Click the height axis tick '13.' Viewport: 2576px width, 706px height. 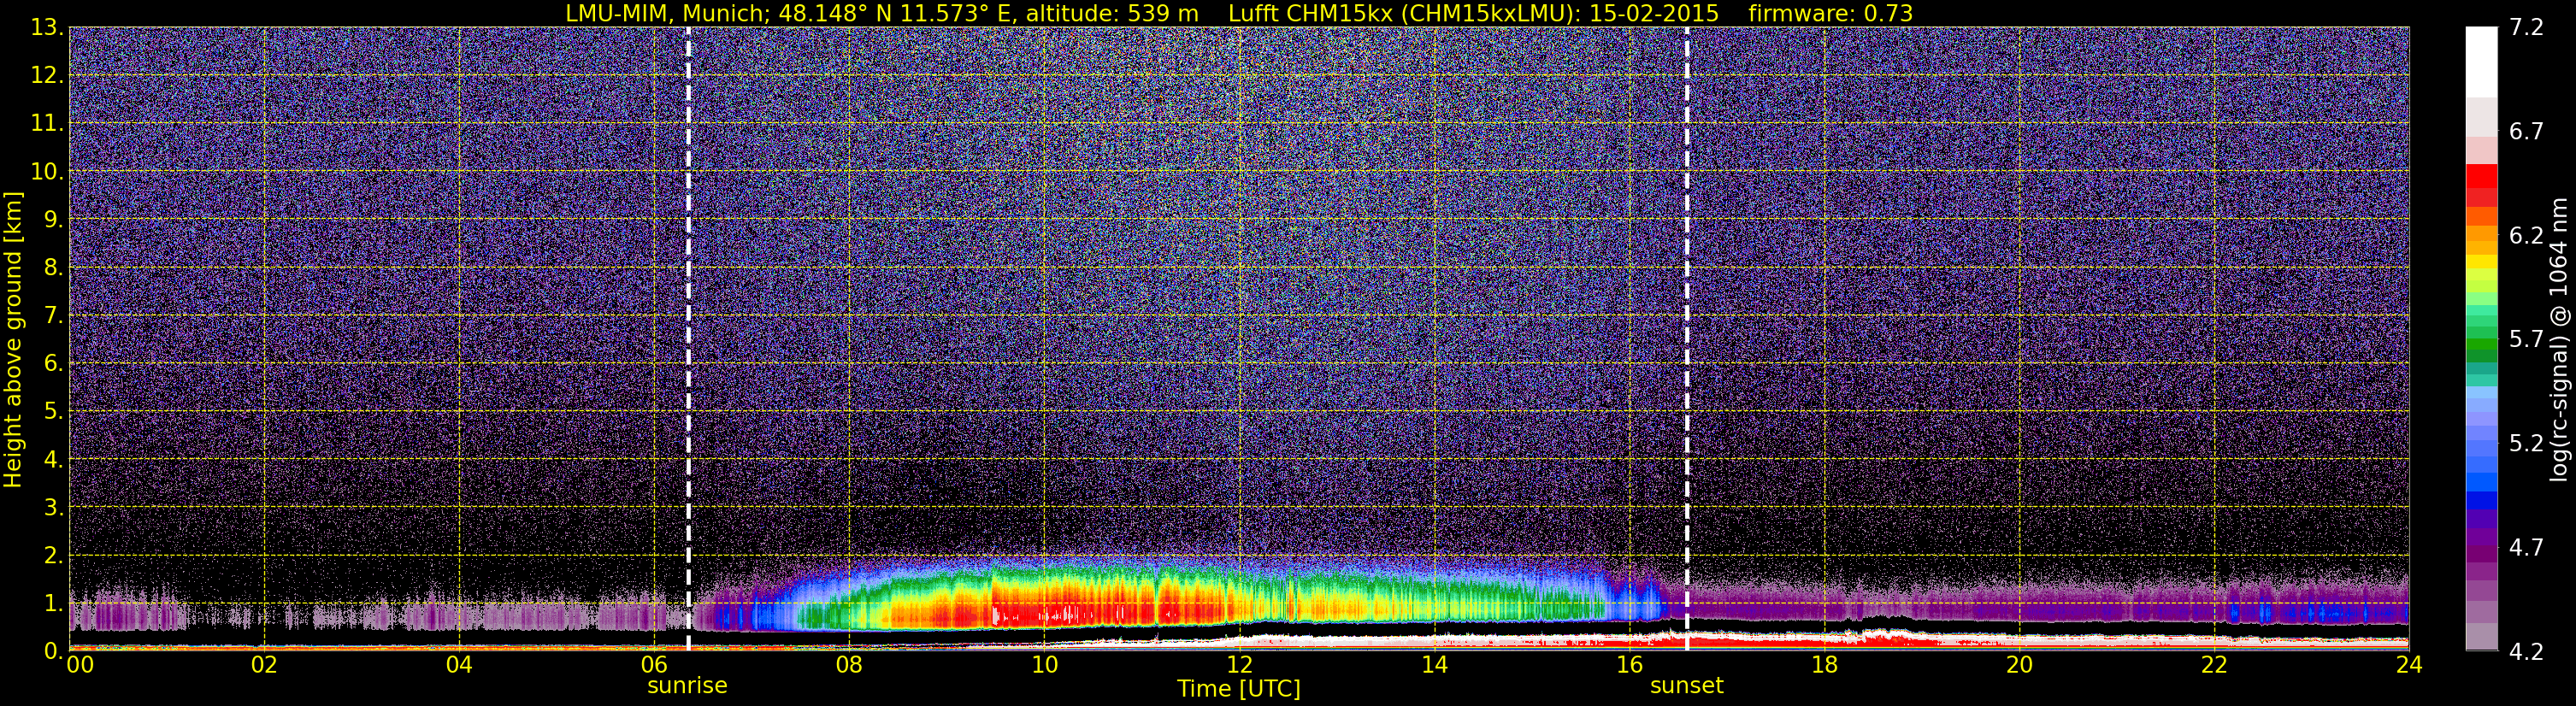[x=47, y=27]
